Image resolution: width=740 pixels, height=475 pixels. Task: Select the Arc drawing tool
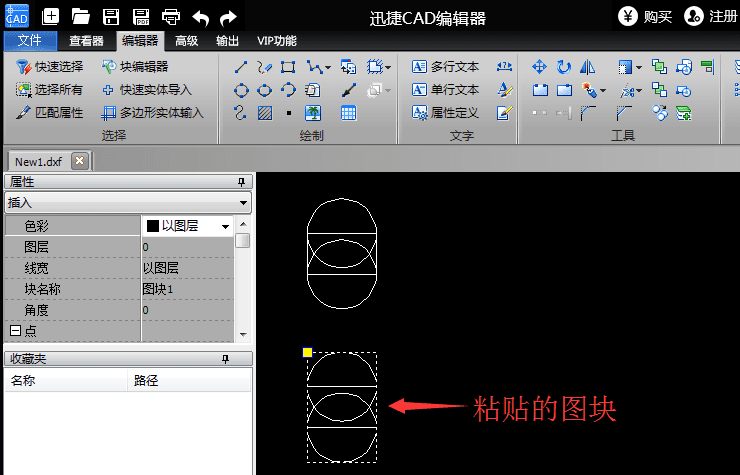(x=288, y=90)
